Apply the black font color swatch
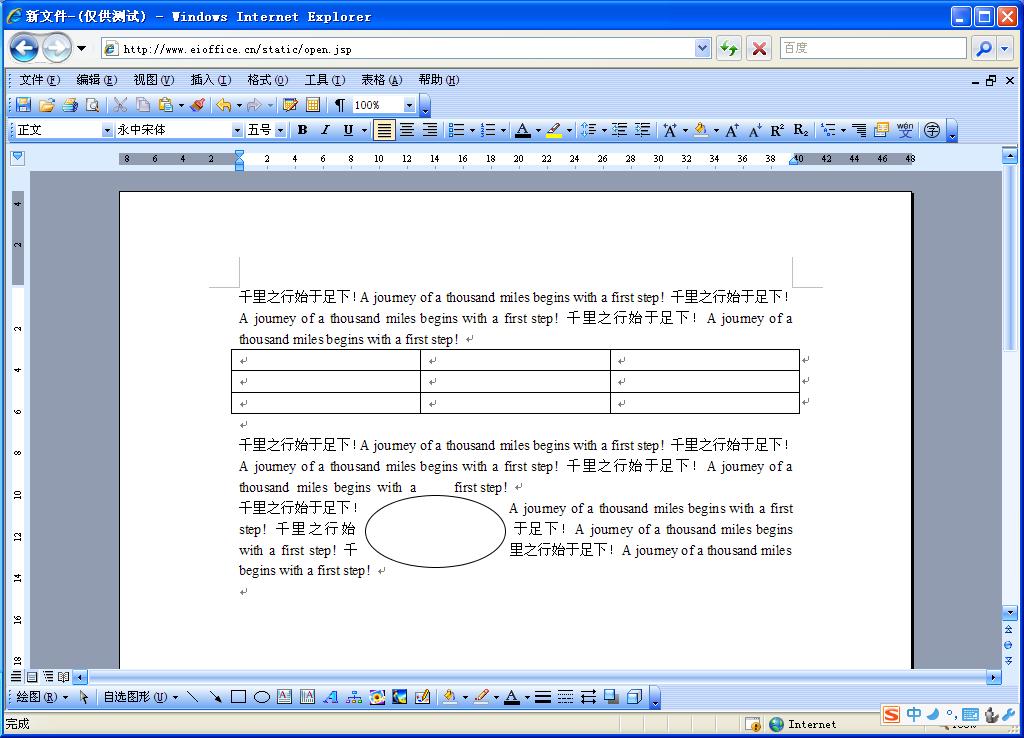 coord(522,130)
